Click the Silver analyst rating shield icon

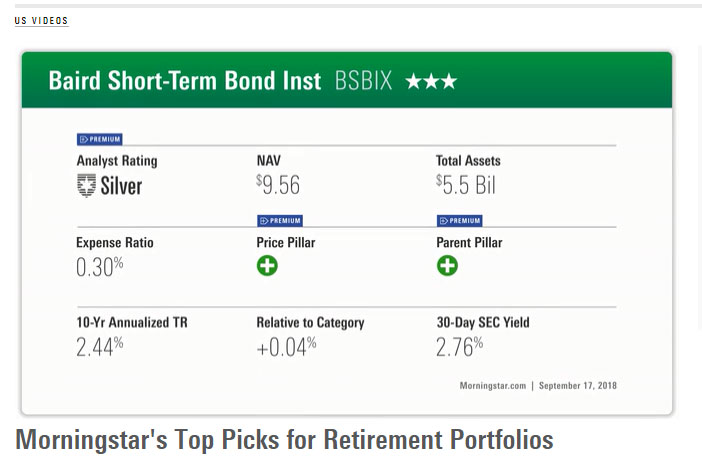tap(86, 185)
